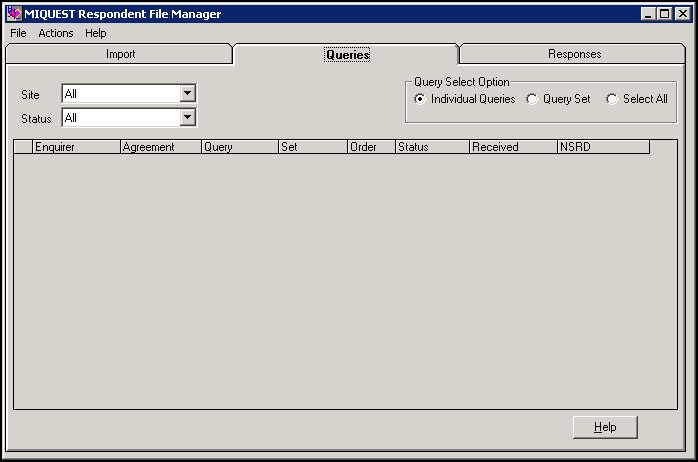Expand the Site dropdown arrow
The width and height of the screenshot is (698, 462).
[x=187, y=94]
